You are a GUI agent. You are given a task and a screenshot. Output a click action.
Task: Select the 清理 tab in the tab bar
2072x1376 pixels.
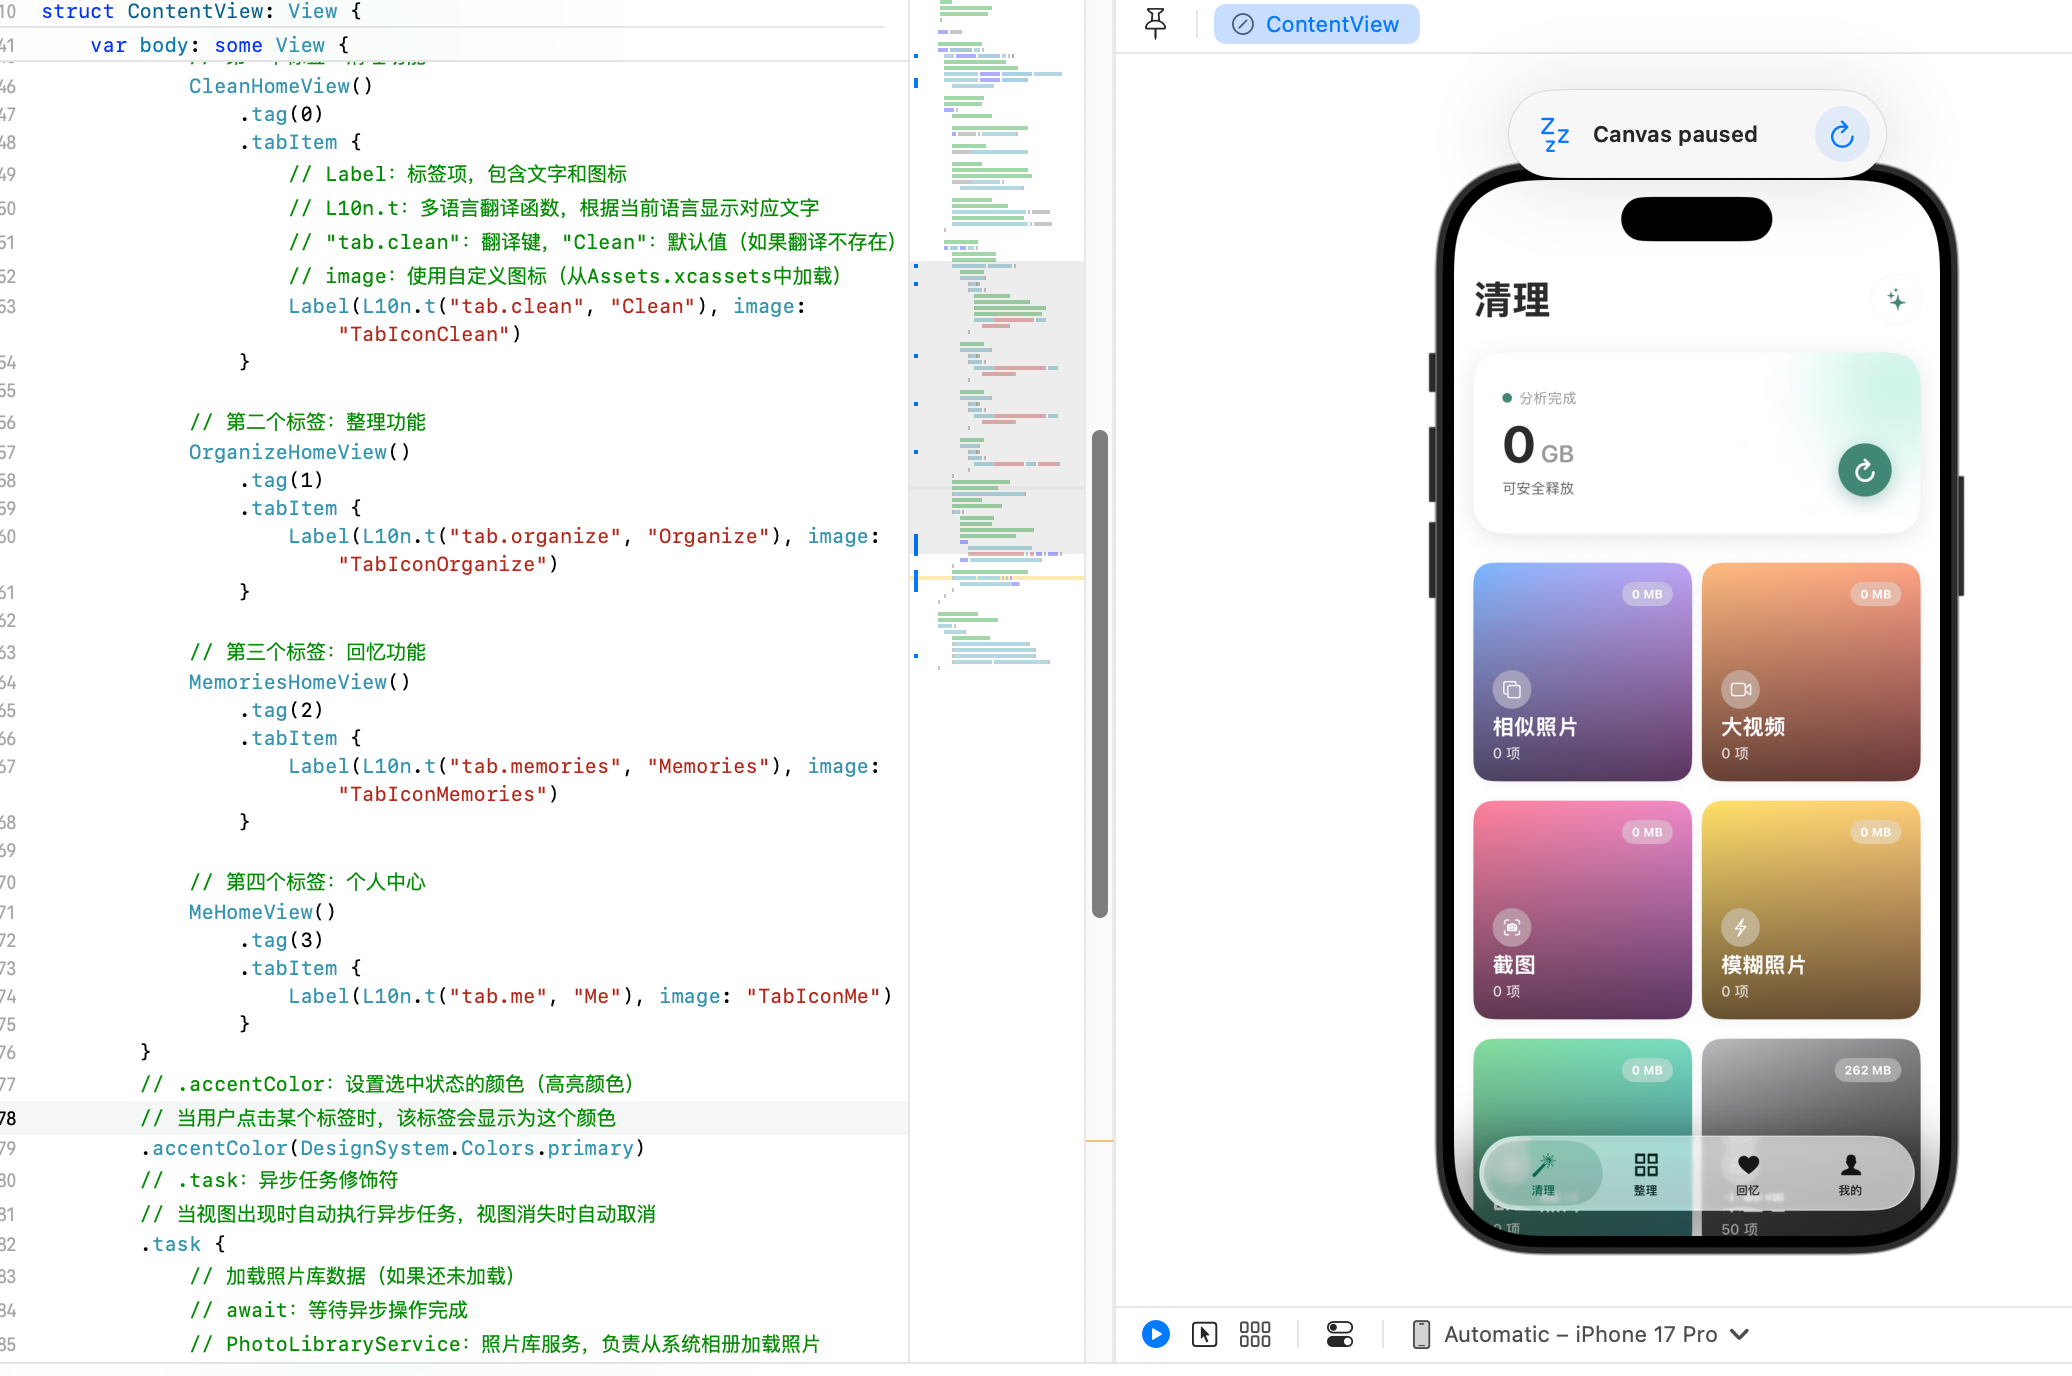[1543, 1173]
